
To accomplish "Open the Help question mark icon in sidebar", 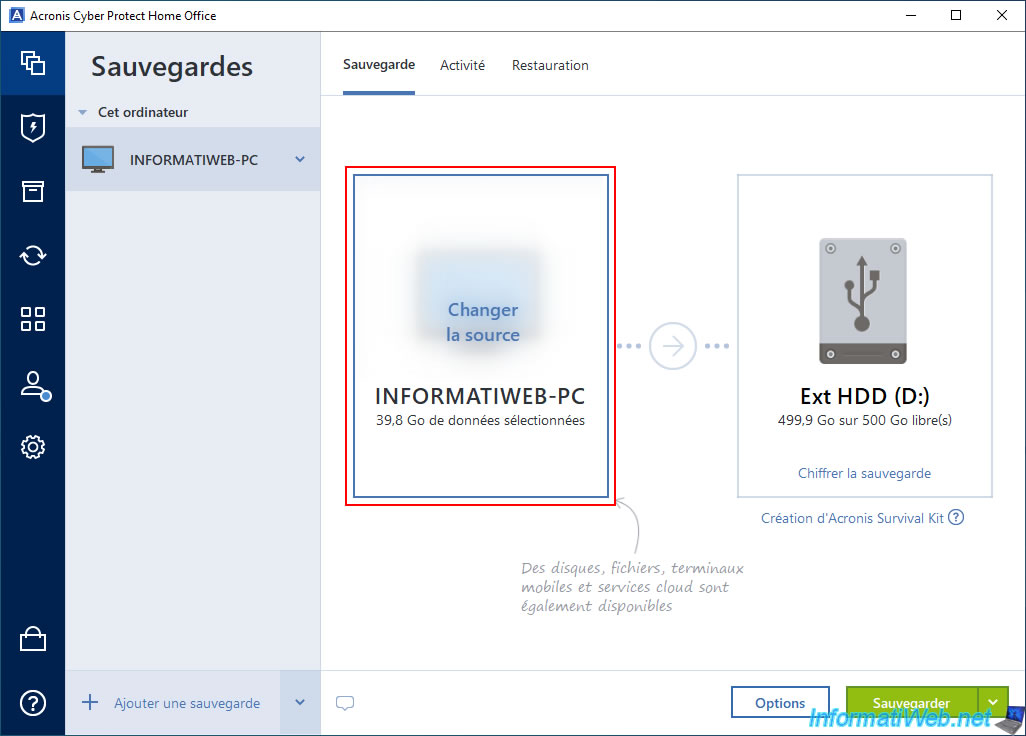I will coord(33,703).
